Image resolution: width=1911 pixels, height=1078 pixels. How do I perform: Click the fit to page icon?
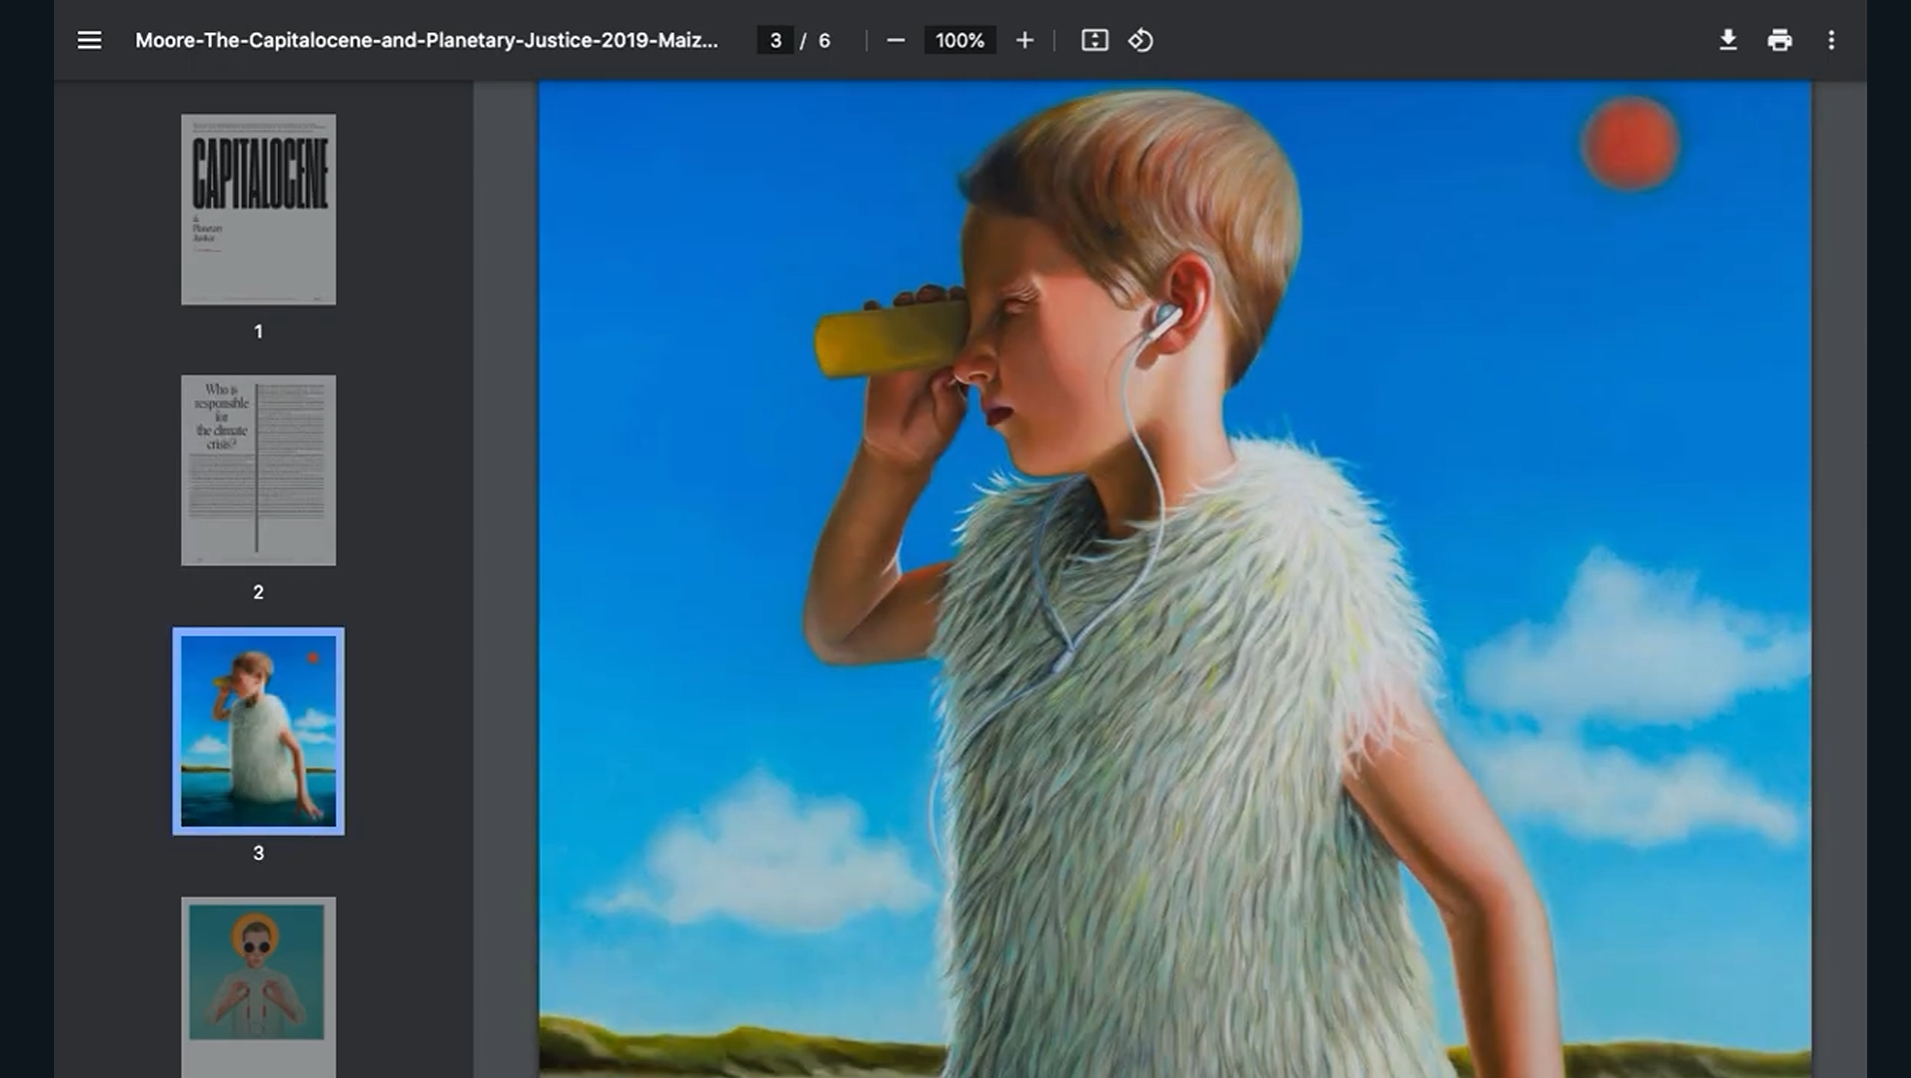pos(1094,40)
